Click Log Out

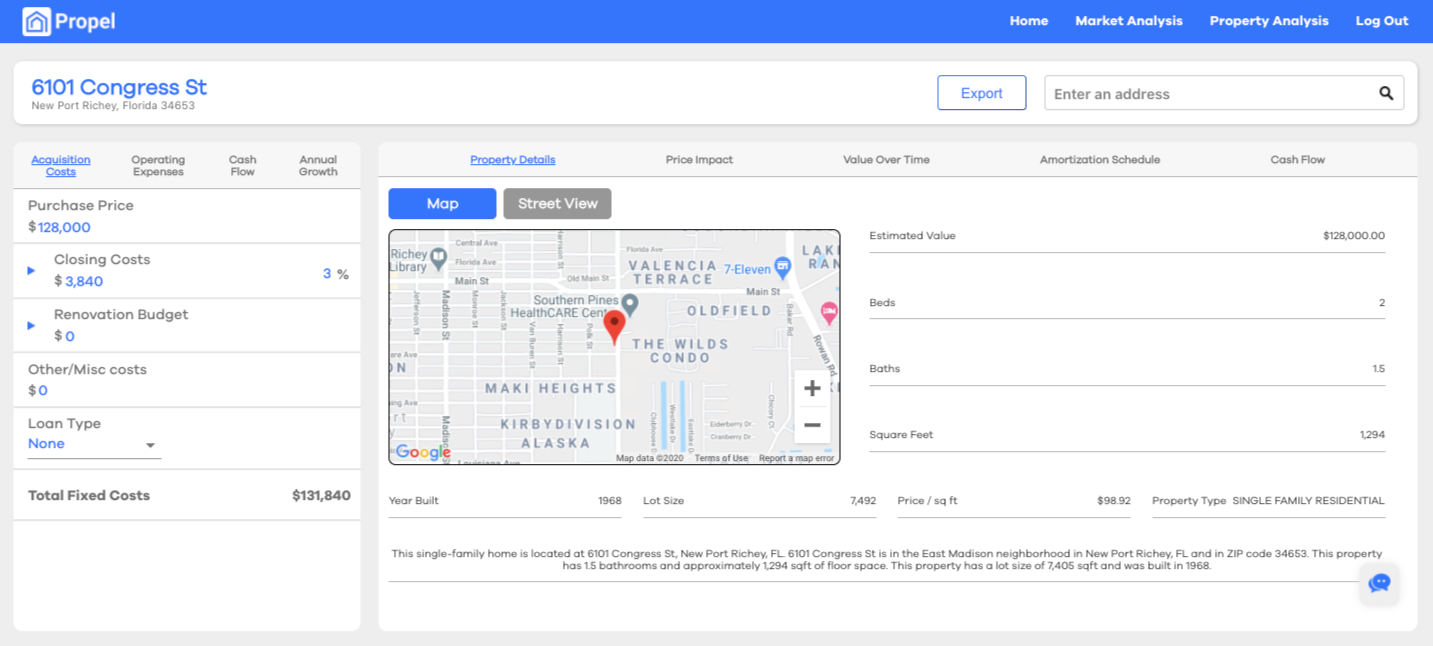pyautogui.click(x=1382, y=21)
